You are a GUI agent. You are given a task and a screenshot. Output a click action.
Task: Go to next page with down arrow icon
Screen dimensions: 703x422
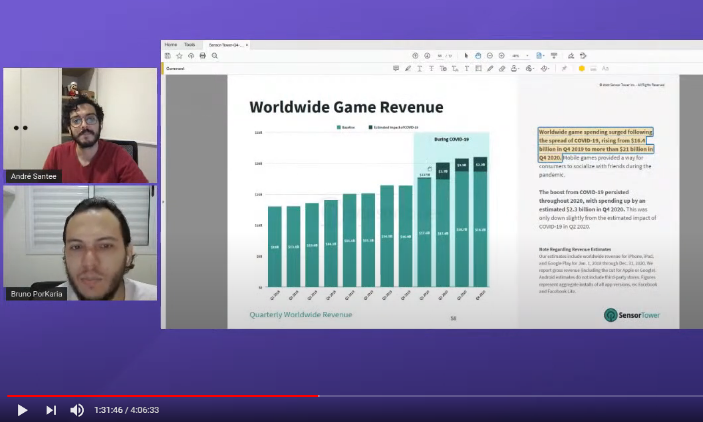pos(427,56)
